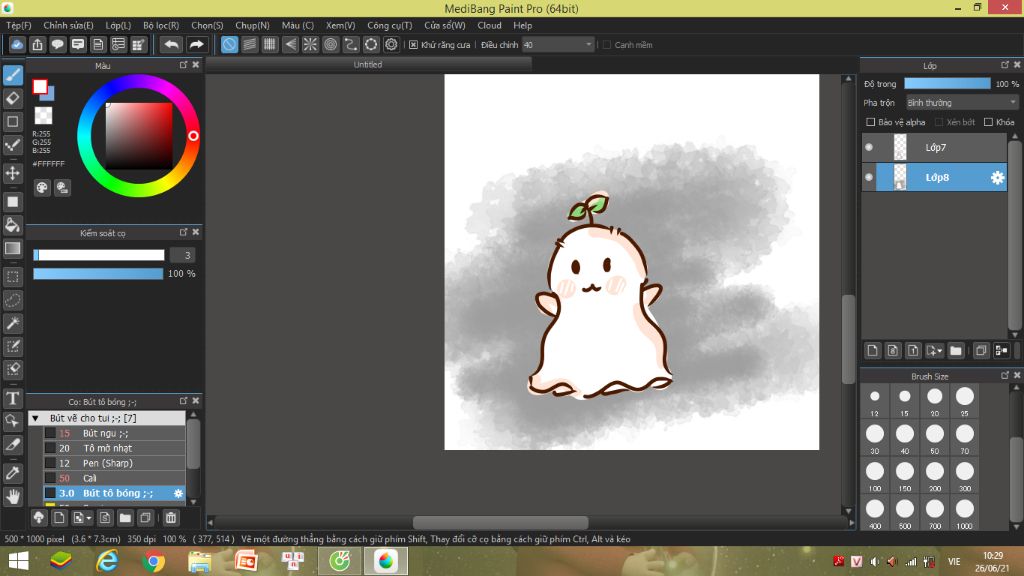Viewport: 1024px width, 576px height.
Task: Click the canvas horizontal scrollbar
Action: 501,522
